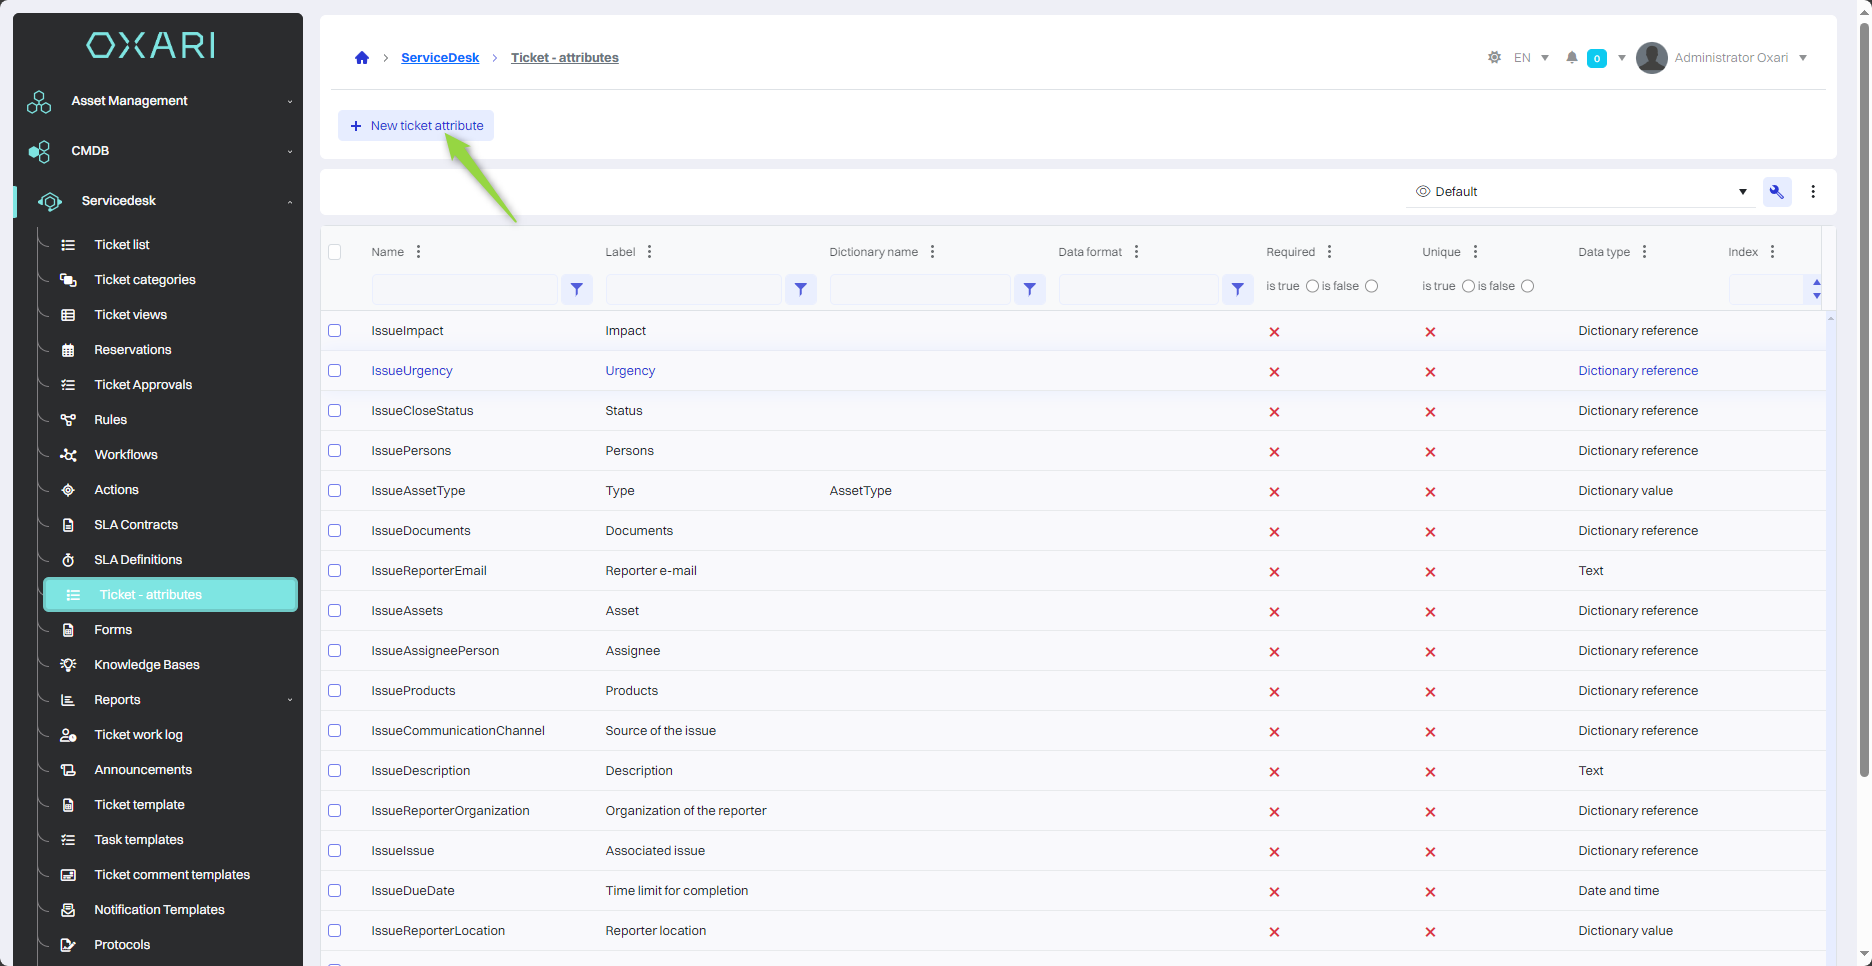
Task: Go to Knowledge Bases in sidebar
Action: click(147, 665)
